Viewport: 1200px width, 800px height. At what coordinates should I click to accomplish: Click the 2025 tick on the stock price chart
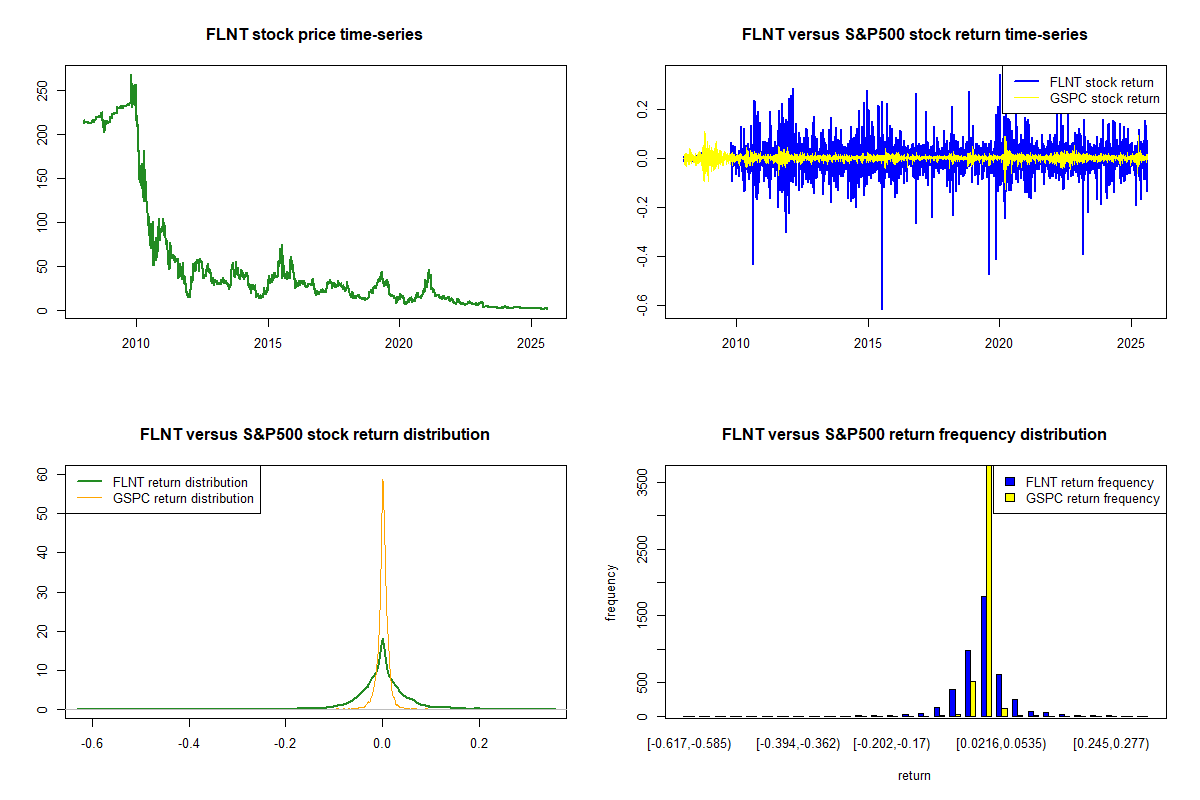pyautogui.click(x=530, y=344)
